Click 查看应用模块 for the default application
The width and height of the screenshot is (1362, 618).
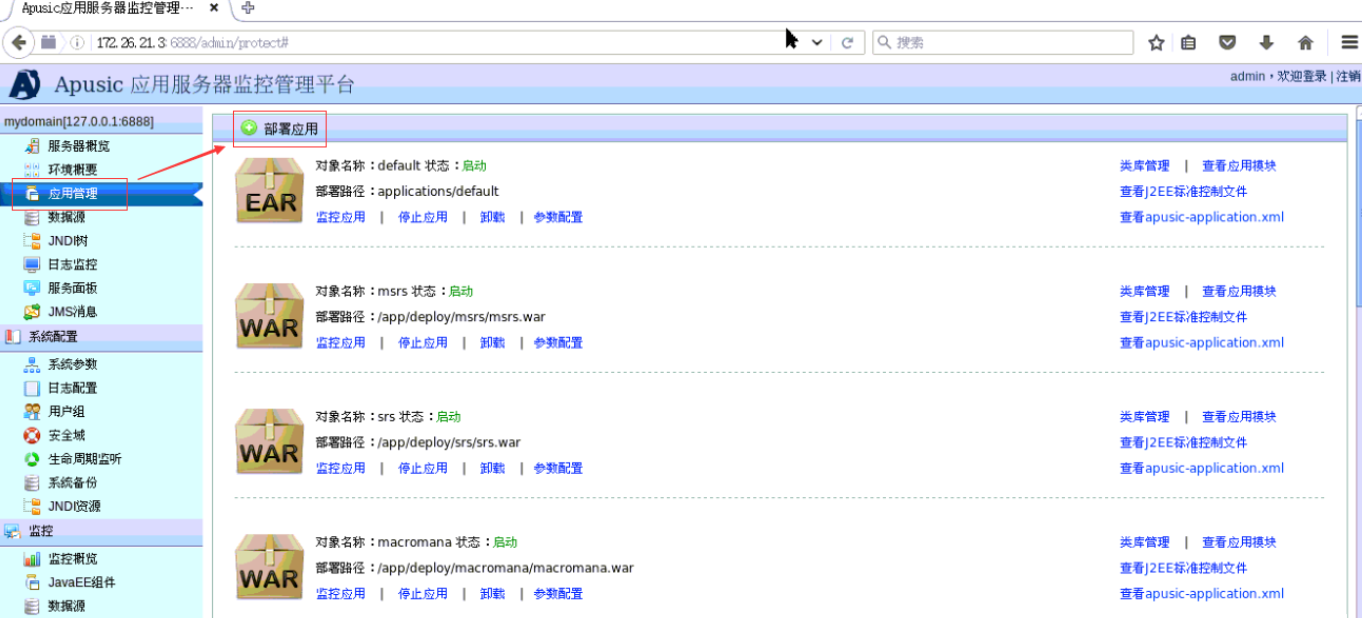pyautogui.click(x=1239, y=166)
